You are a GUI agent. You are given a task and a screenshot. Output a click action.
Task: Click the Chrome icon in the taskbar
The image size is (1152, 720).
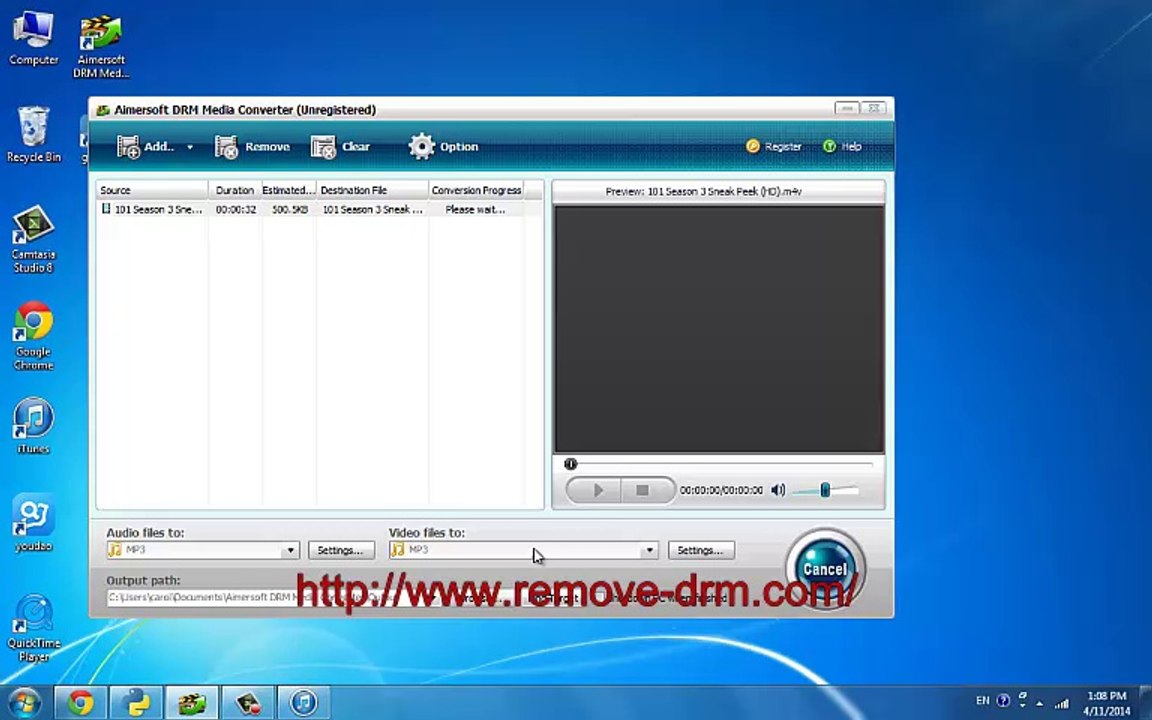pos(81,703)
